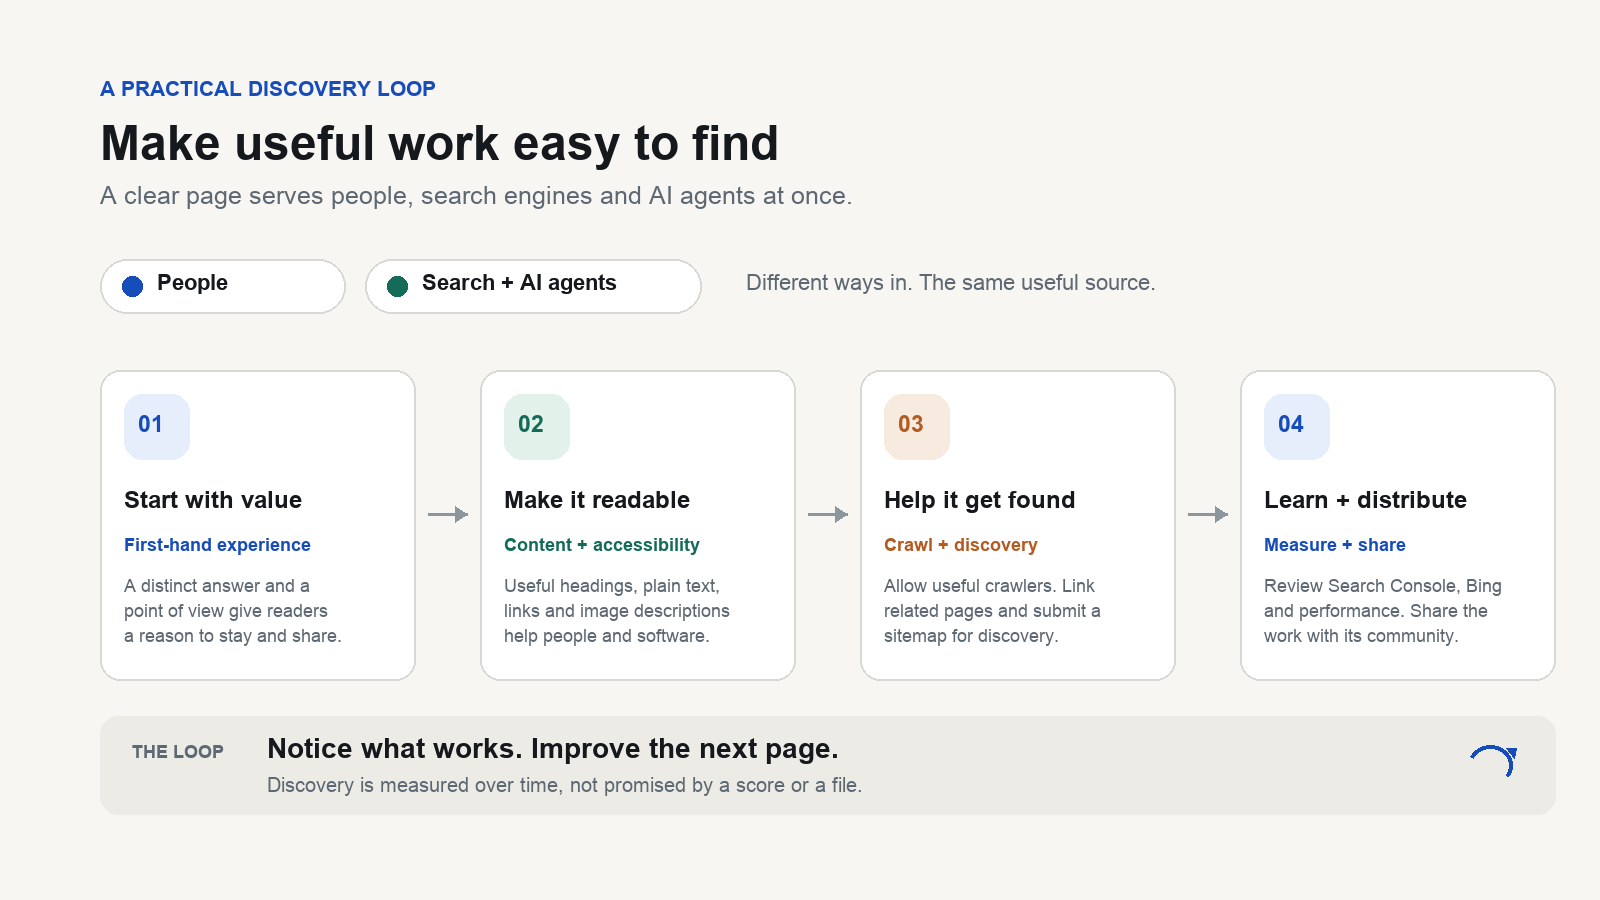Image resolution: width=1600 pixels, height=900 pixels.
Task: Click Notice what works headline
Action: (553, 749)
